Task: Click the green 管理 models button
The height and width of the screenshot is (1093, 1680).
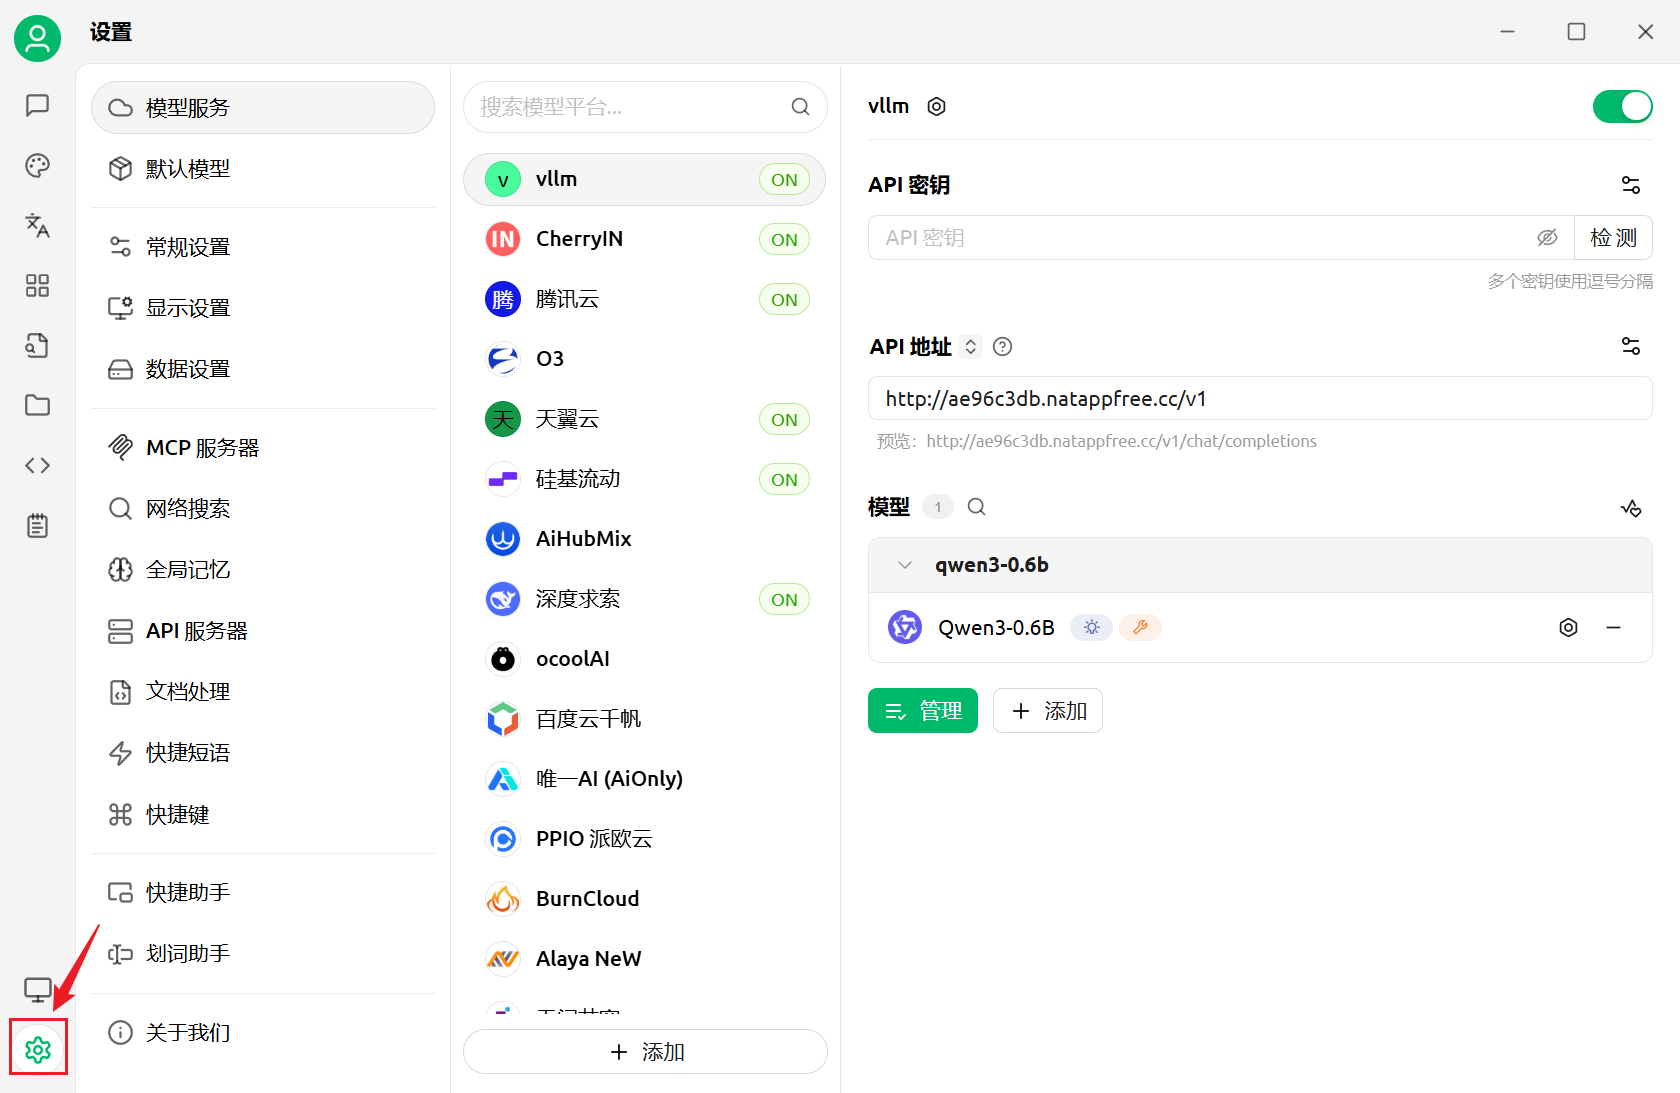Action: pos(923,711)
